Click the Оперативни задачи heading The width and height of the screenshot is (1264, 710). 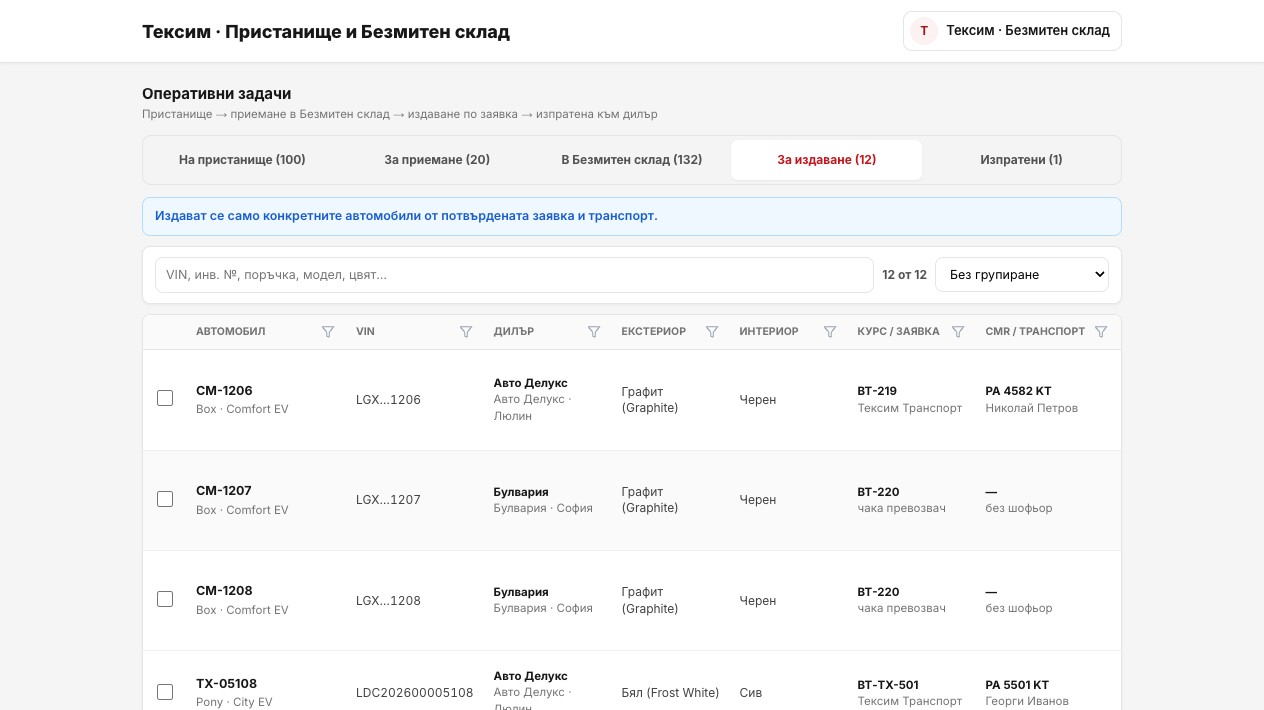point(217,94)
